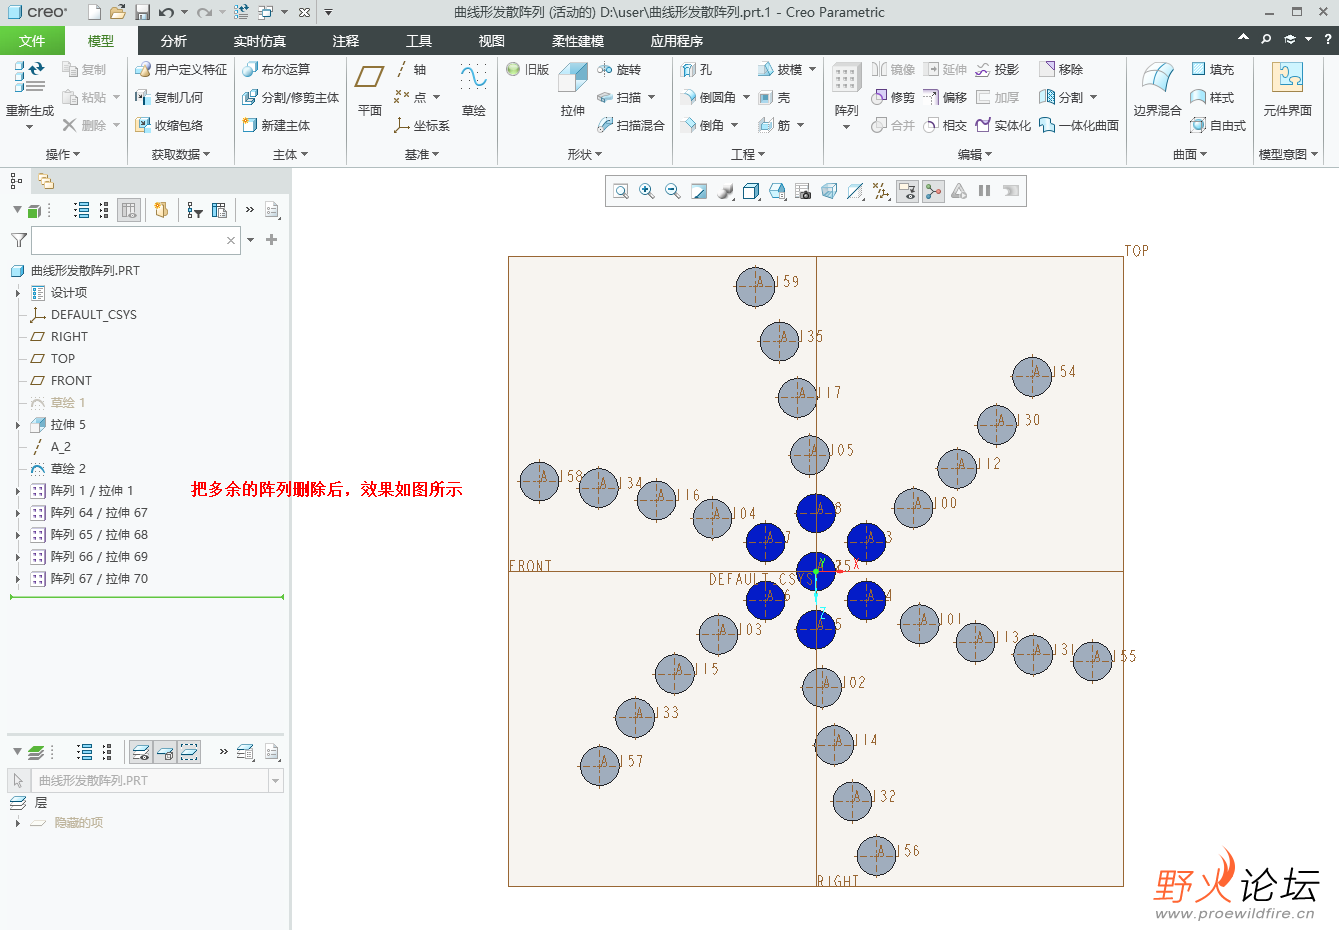Click the 草绘 Sketch tool

click(473, 90)
